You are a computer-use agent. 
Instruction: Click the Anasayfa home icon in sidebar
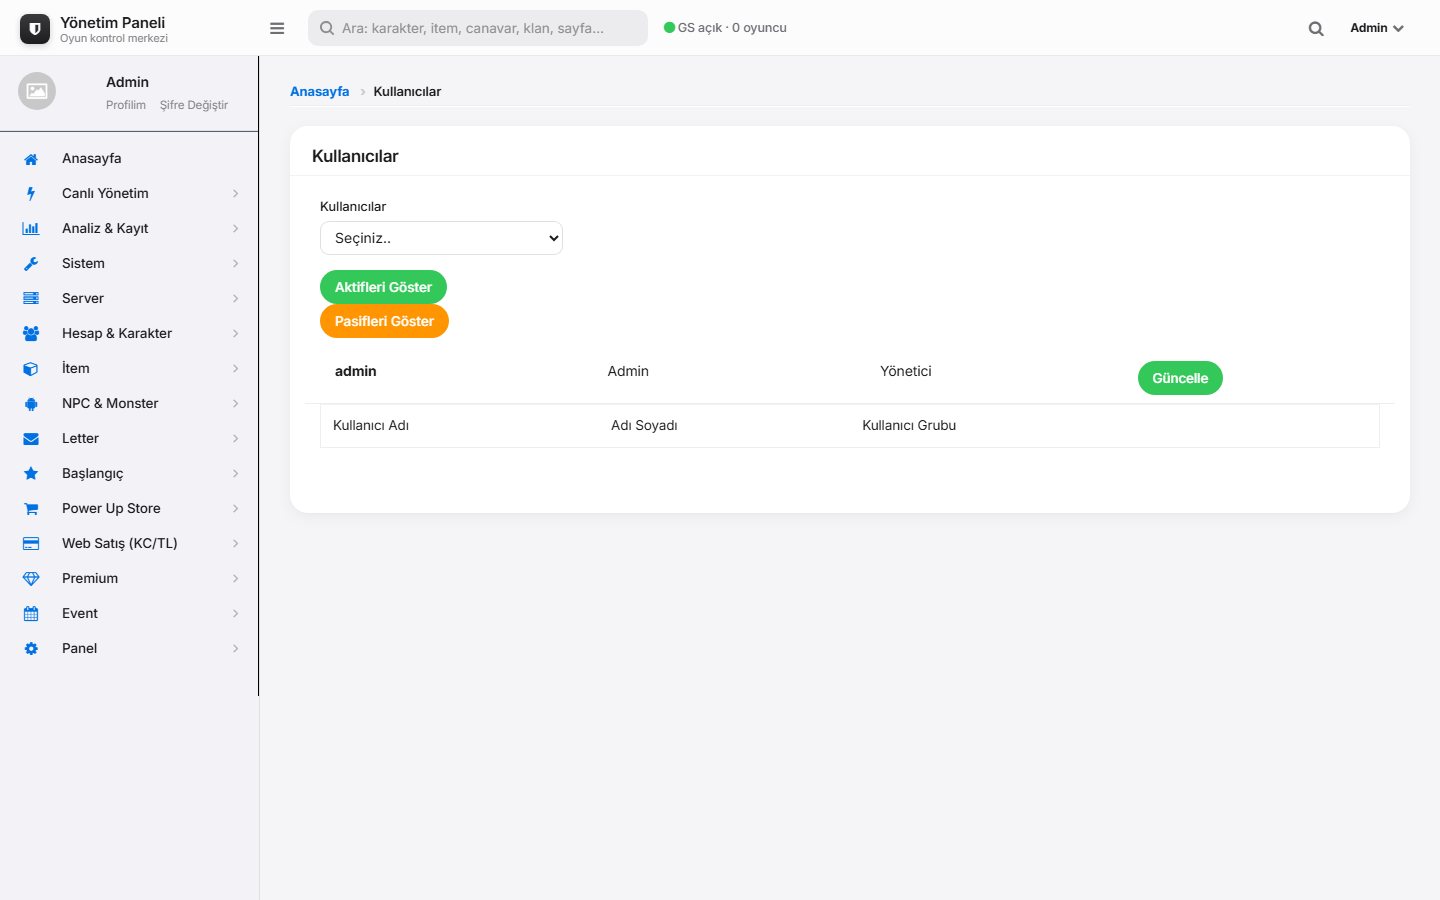coord(31,159)
